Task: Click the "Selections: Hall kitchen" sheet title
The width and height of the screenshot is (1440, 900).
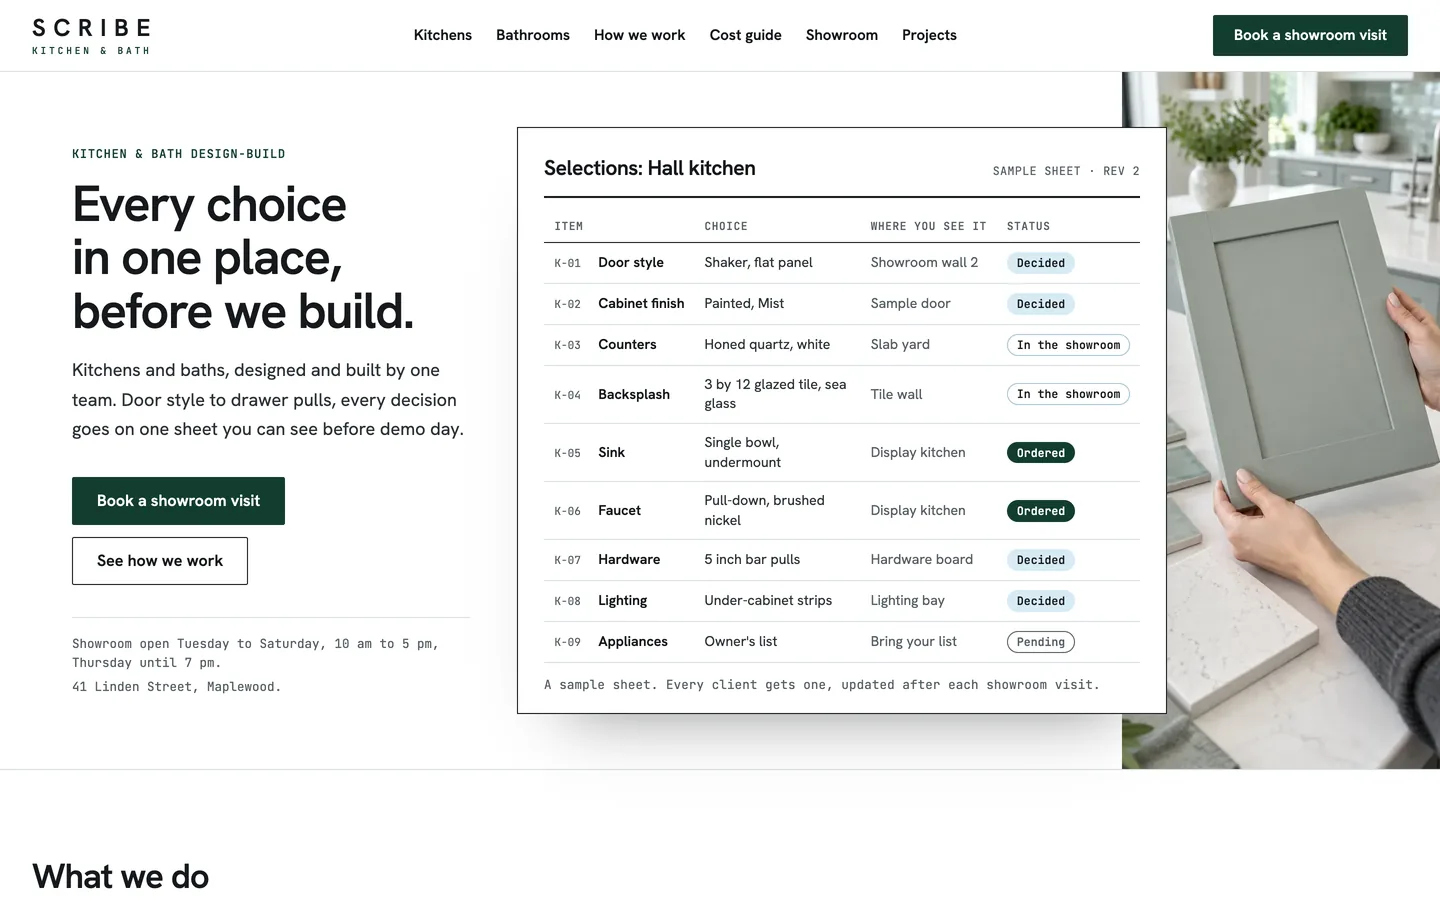Action: tap(650, 168)
